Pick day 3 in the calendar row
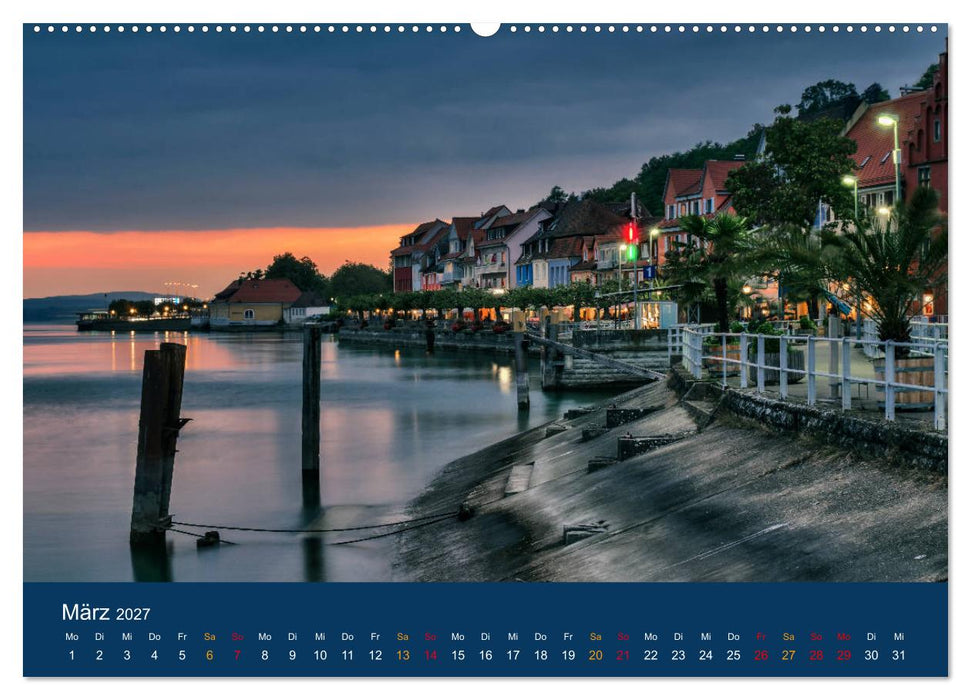971x700 pixels. (127, 655)
